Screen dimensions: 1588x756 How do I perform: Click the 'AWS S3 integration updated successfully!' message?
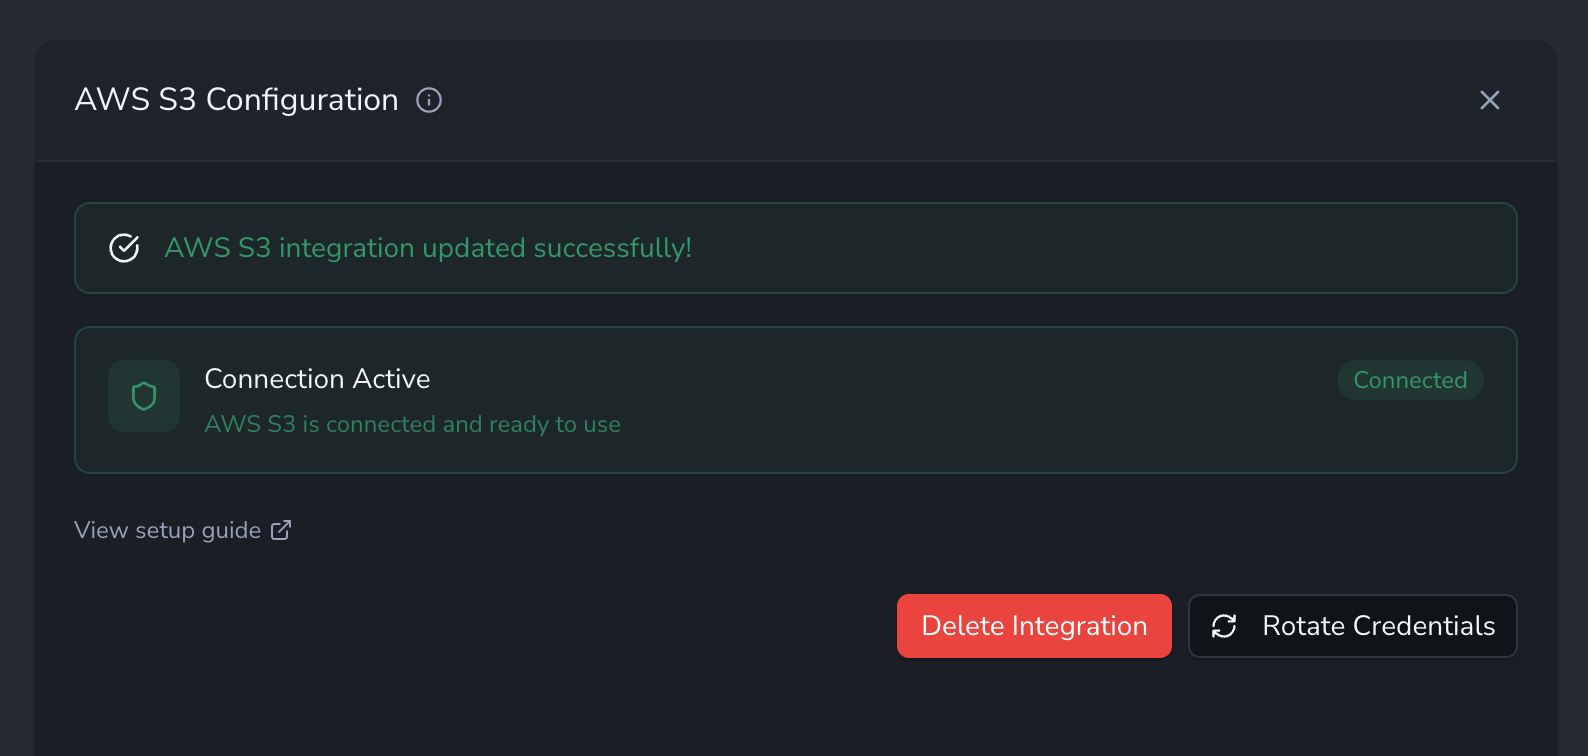[428, 248]
